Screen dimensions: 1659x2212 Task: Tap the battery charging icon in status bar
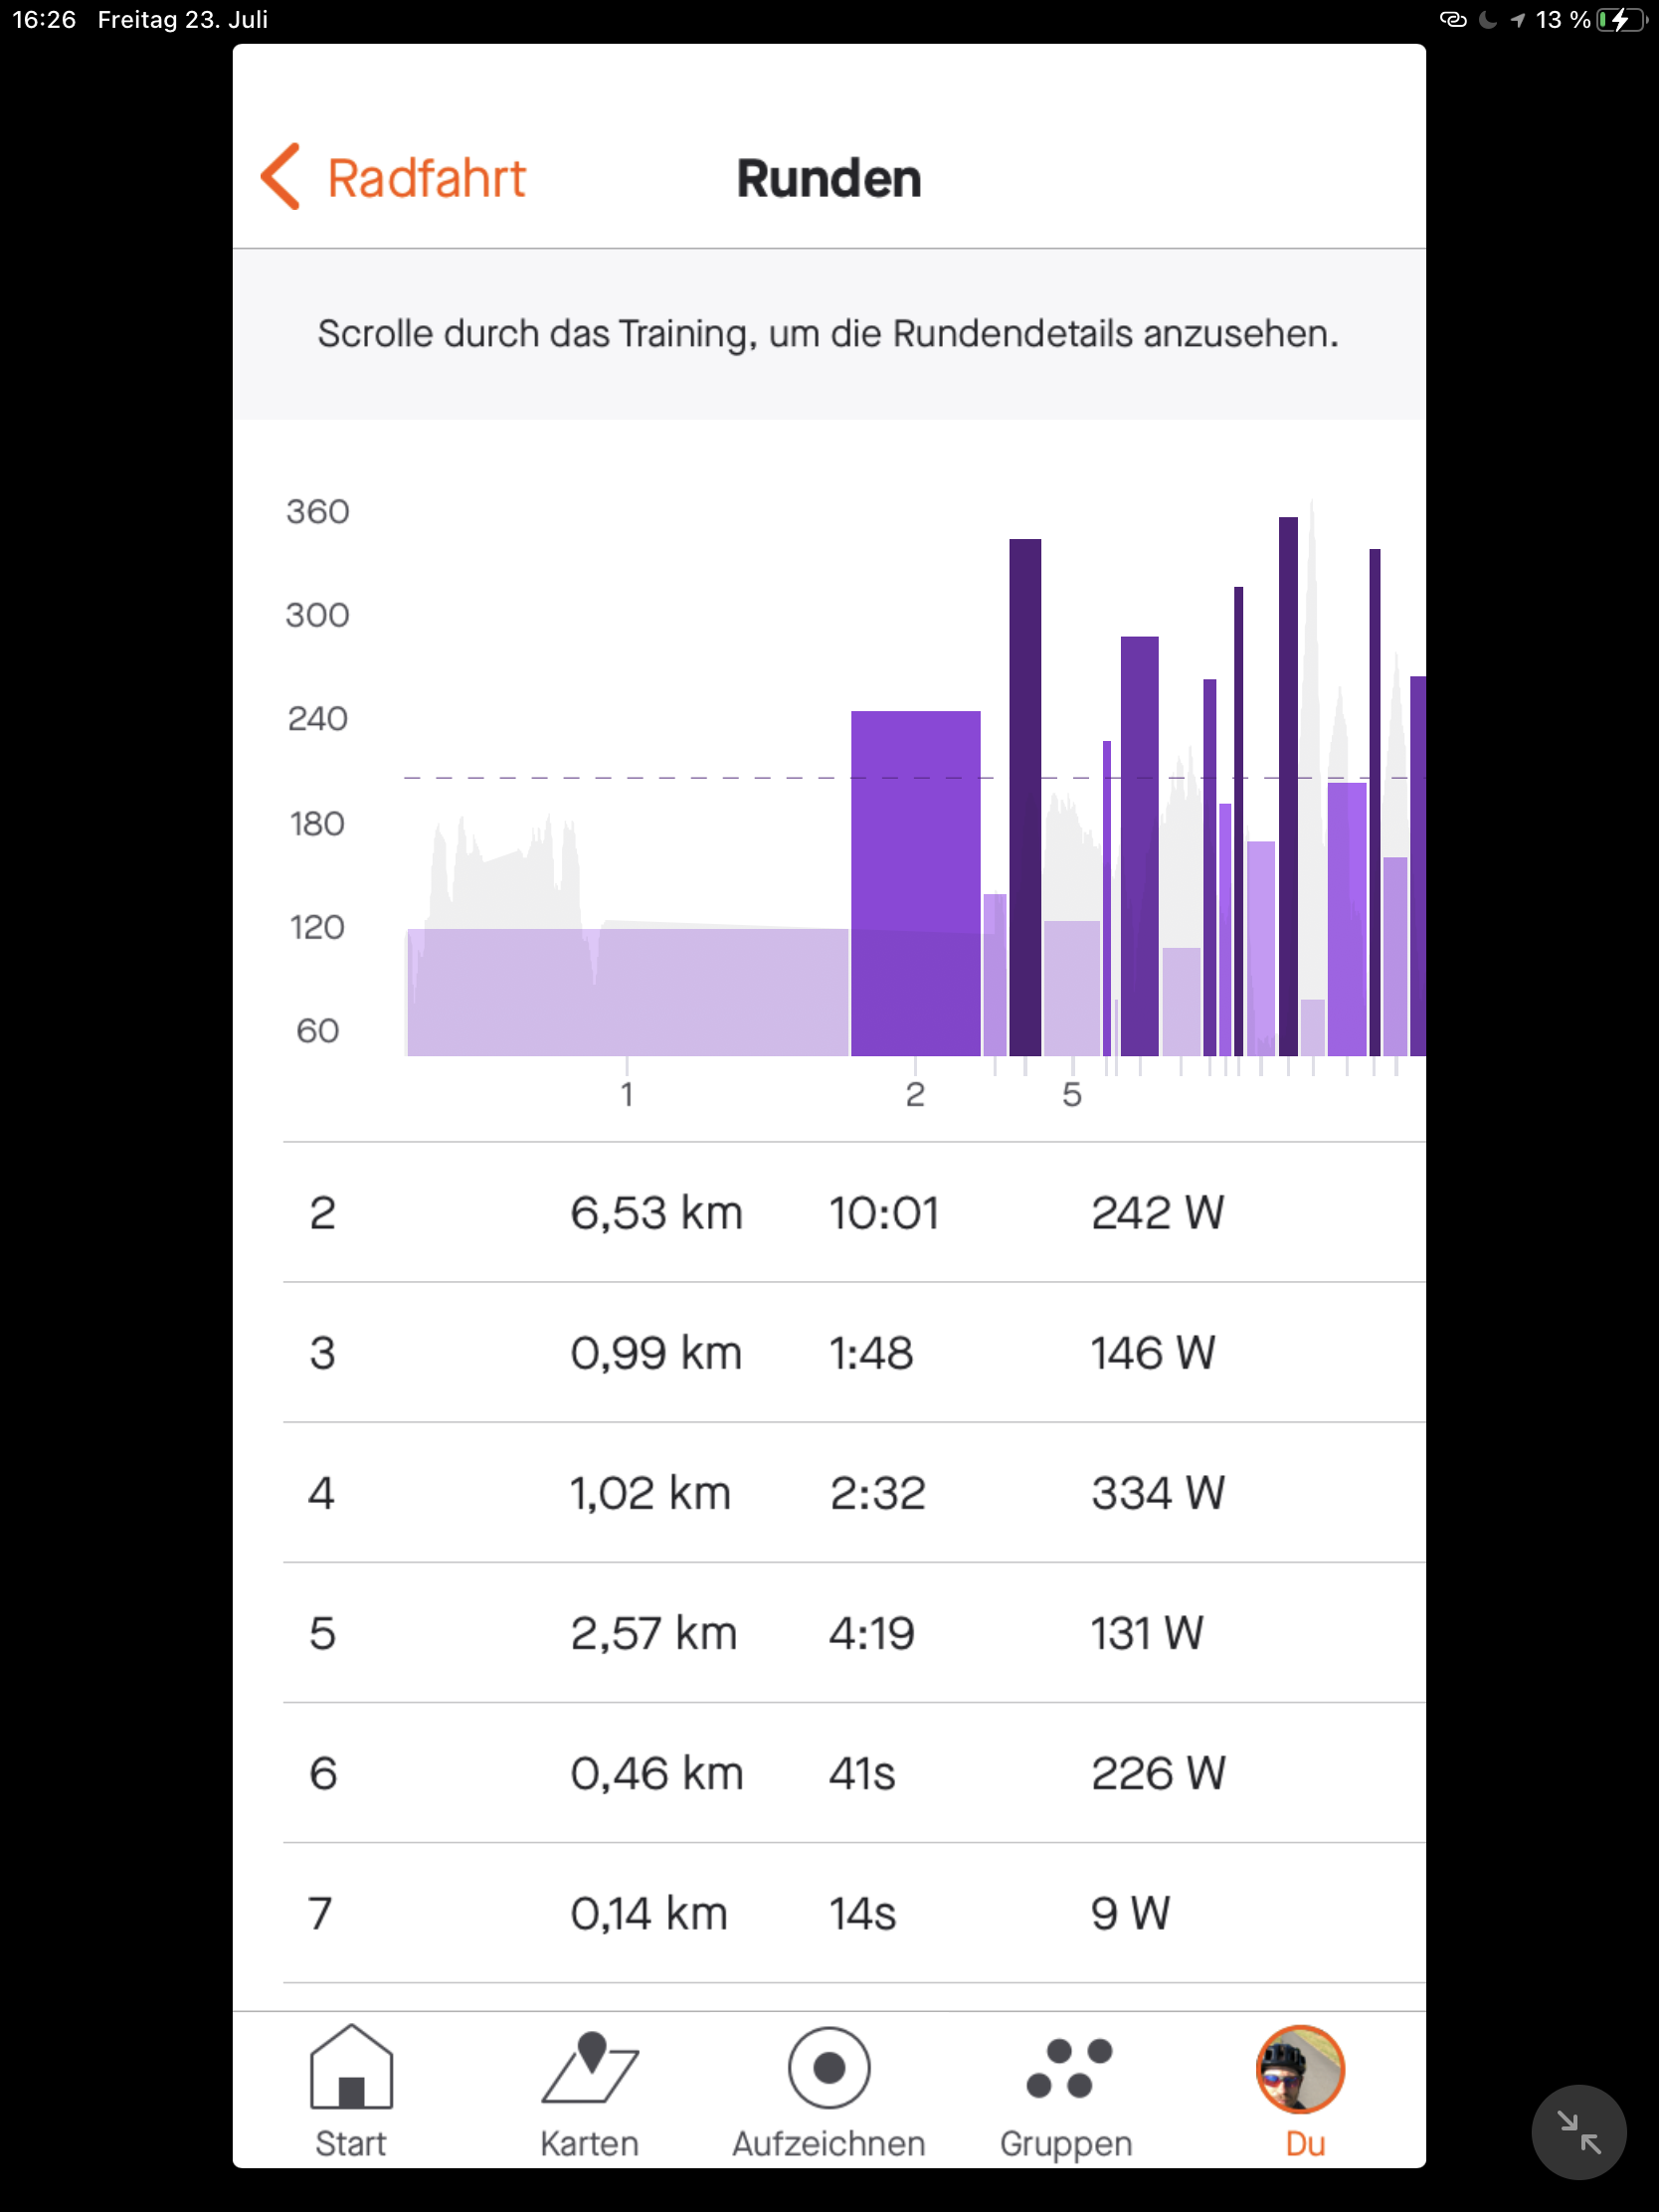tap(1620, 20)
